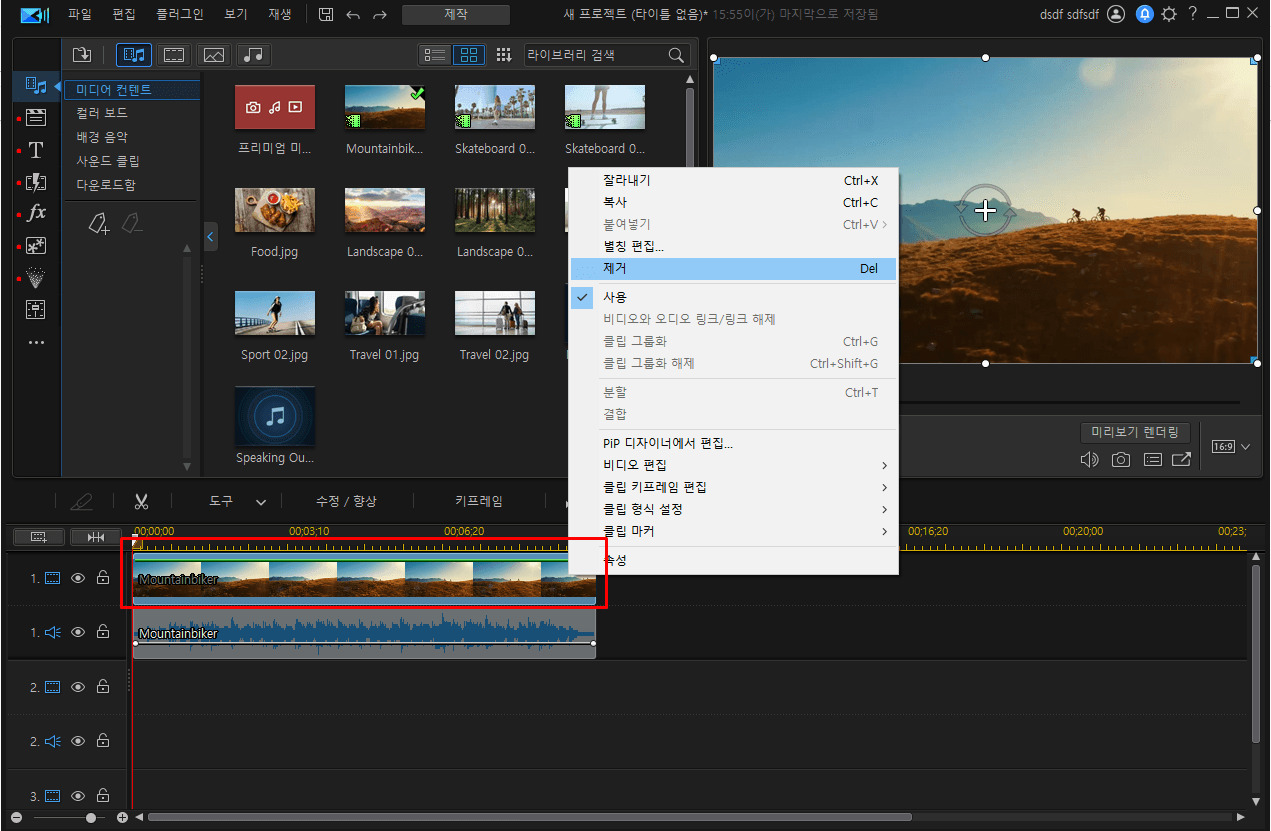Collapse the explorer panel with arrow
The image size is (1271, 831).
pos(210,237)
